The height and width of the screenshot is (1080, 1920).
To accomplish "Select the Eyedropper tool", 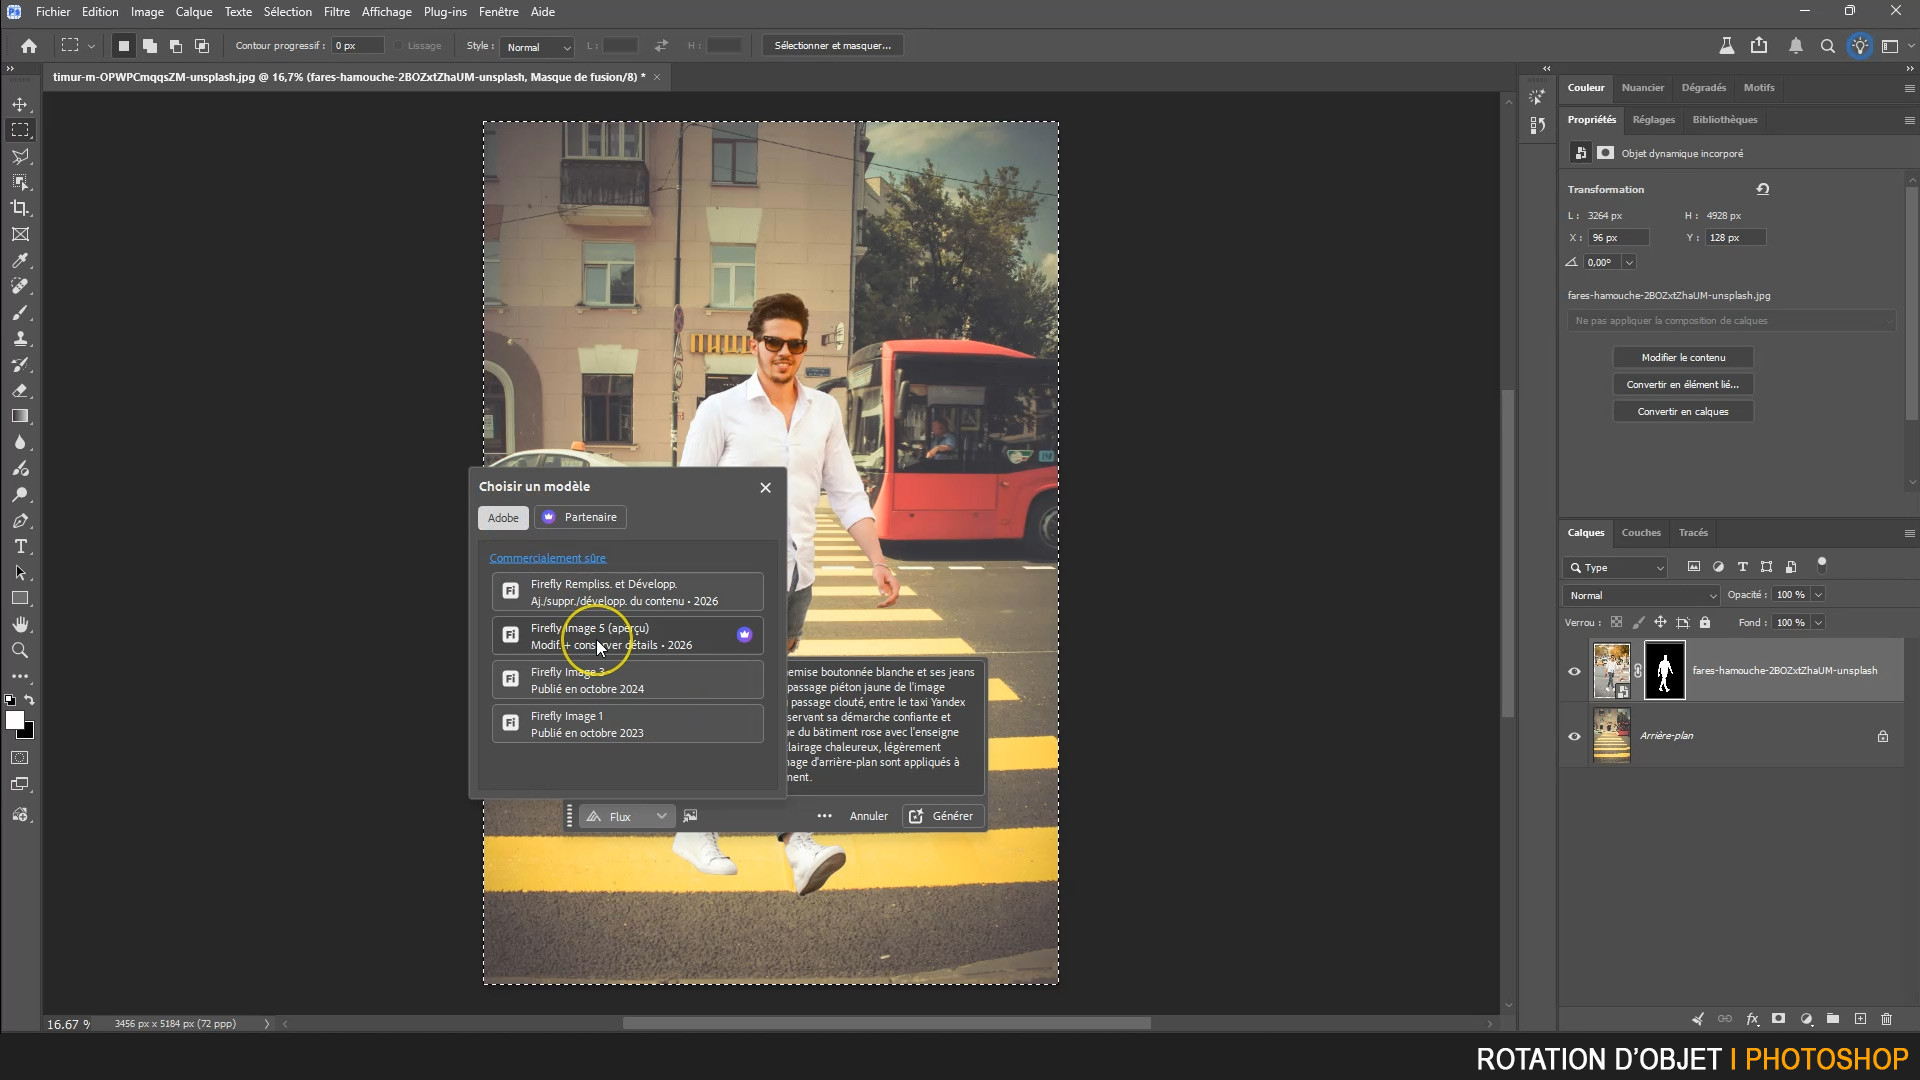I will tap(20, 260).
